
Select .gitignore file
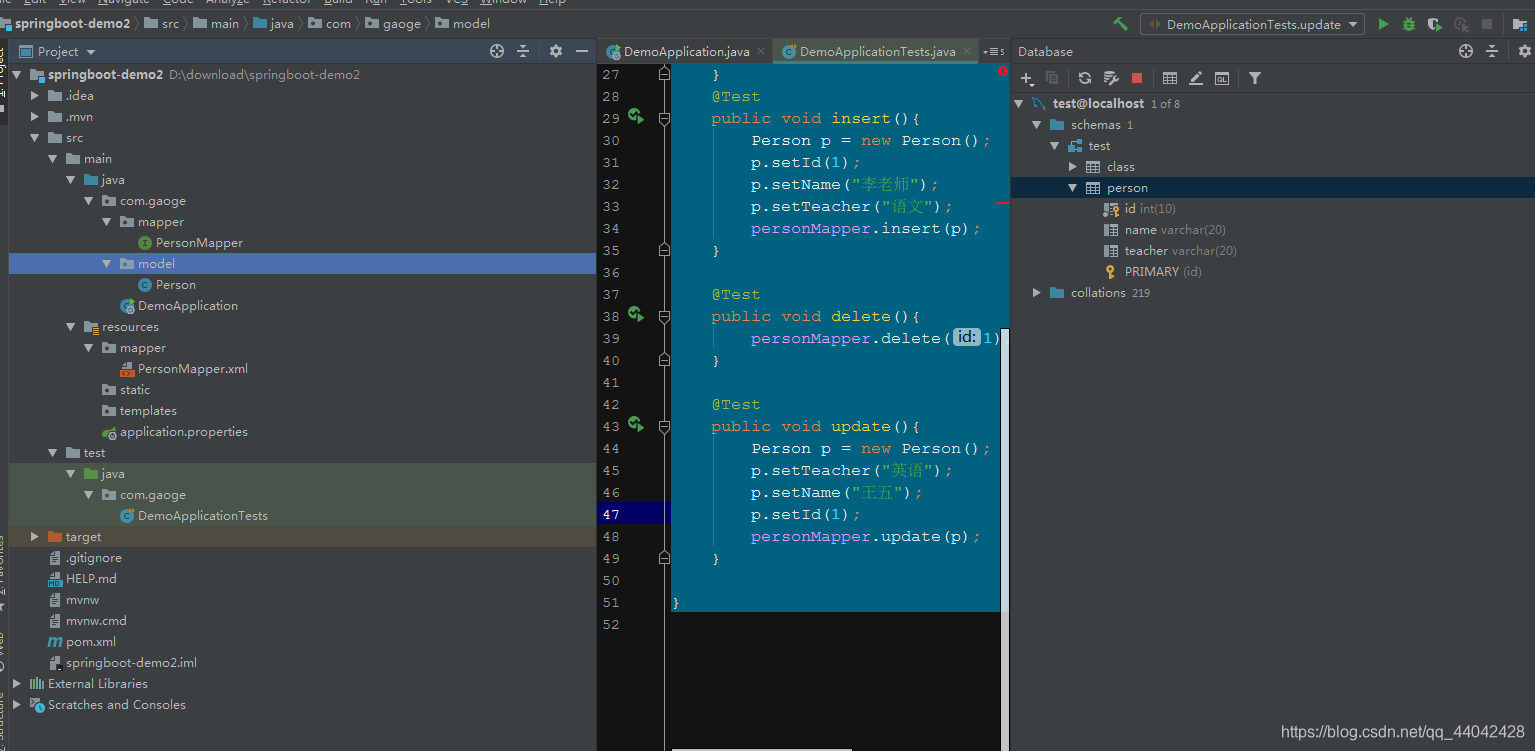[x=93, y=558]
